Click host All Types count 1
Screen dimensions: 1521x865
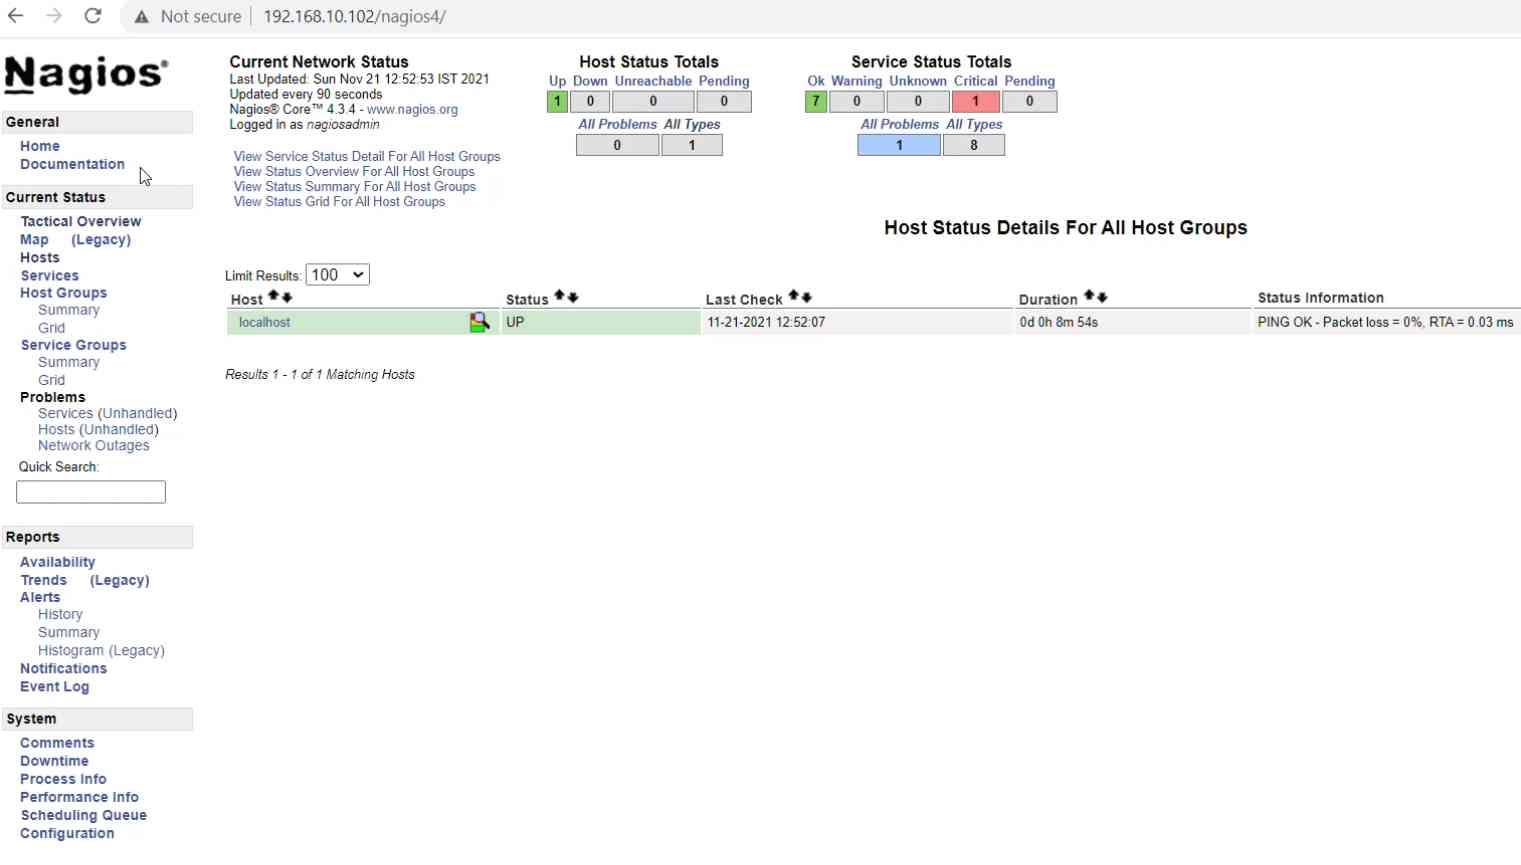click(692, 145)
